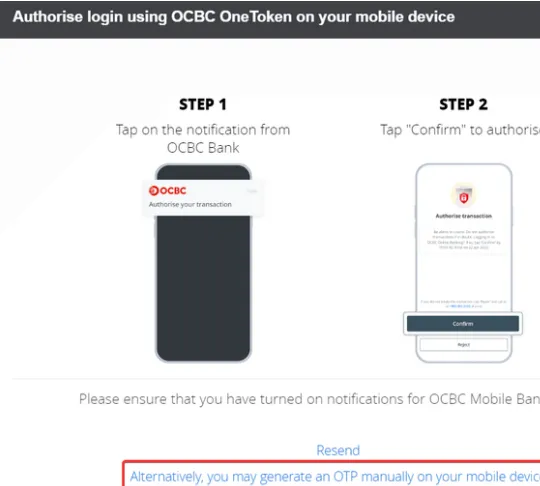Click the 'Authorise transaction' title inside Step 2 phone
540x486 pixels.
[x=464, y=216]
